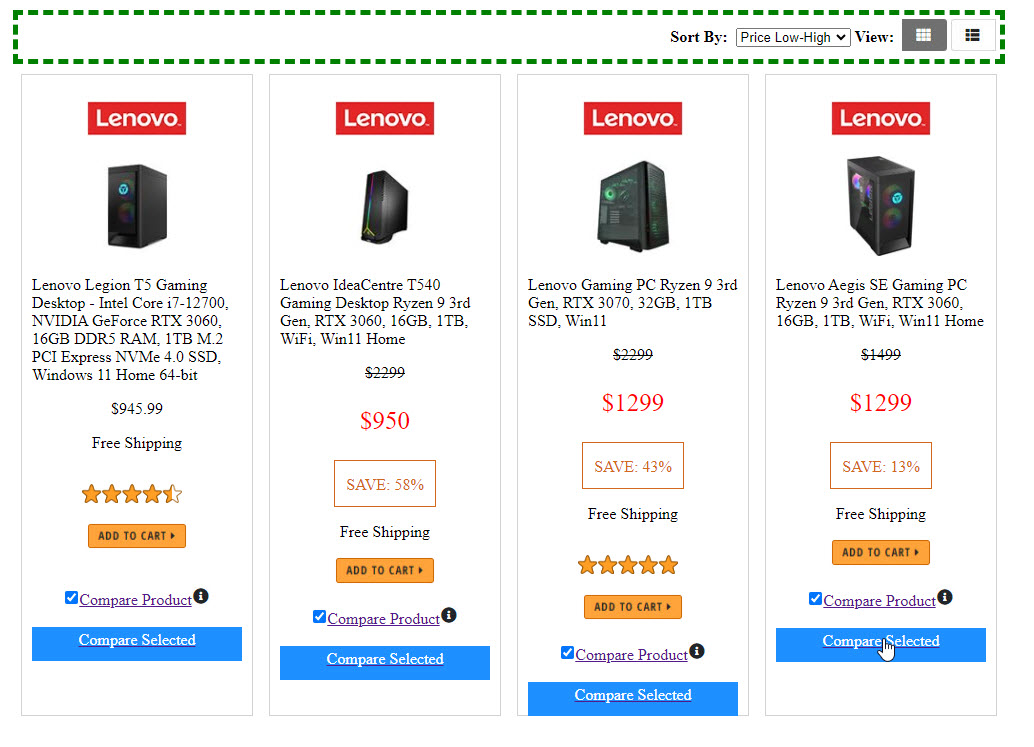Viewport: 1034px width, 747px height.
Task: Click Lenovo logo above Aegis SE product
Action: (881, 118)
